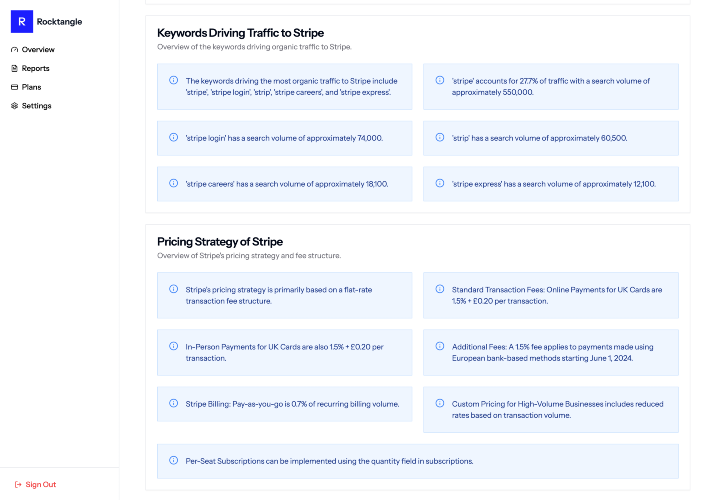Image resolution: width=716 pixels, height=500 pixels.
Task: Click info icon beside 'stripe login' search volume
Action: click(174, 137)
